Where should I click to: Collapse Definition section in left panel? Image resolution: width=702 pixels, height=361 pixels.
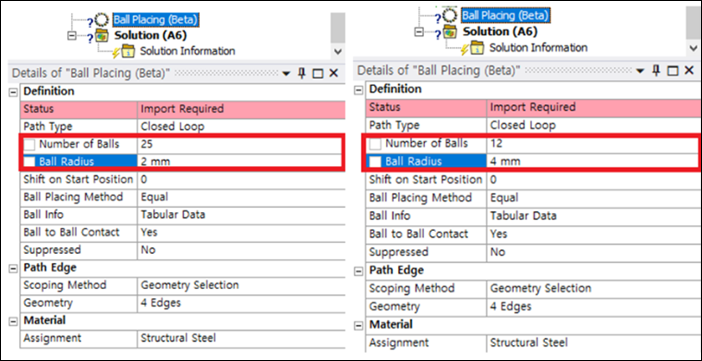pos(13,92)
